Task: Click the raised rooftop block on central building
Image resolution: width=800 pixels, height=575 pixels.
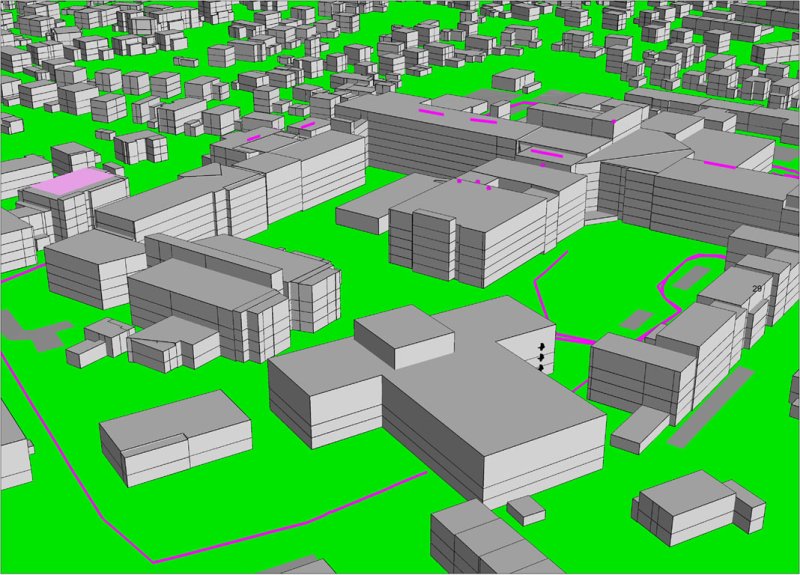Action: 404,327
